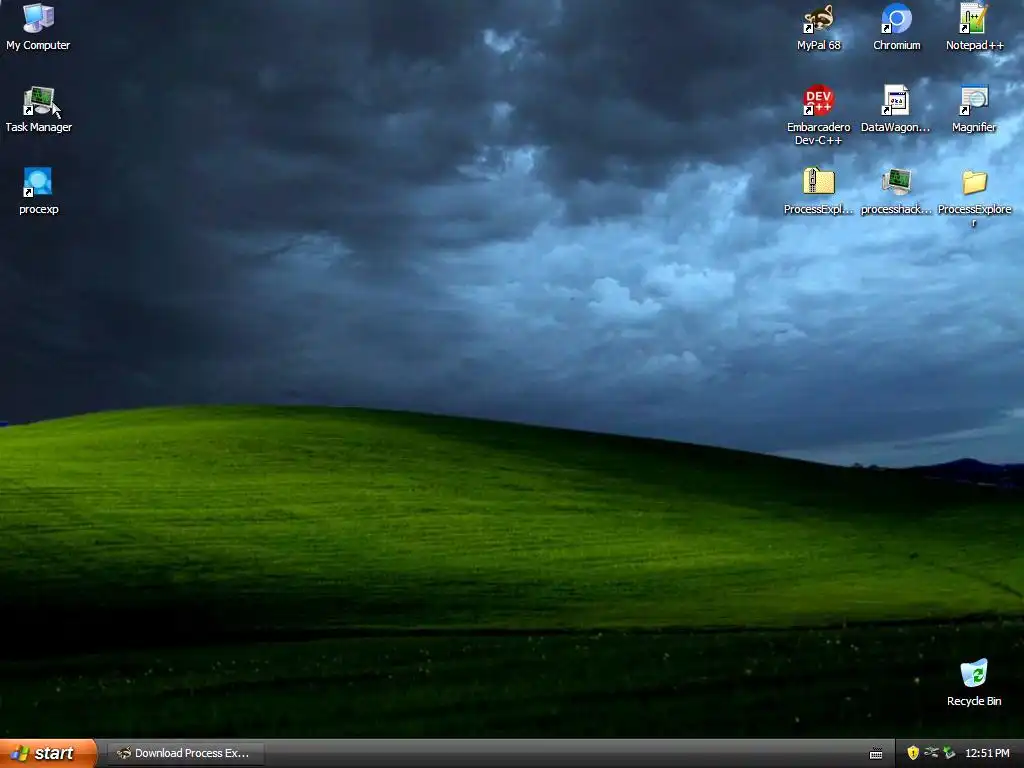Select the Task Manager shortcut
The width and height of the screenshot is (1024, 768).
point(39,110)
